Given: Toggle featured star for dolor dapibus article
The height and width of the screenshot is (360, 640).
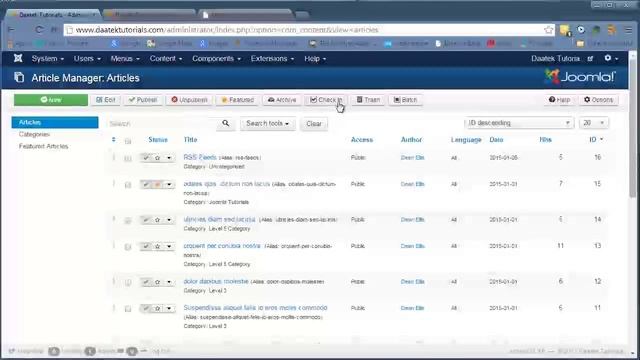Looking at the screenshot, I should pyautogui.click(x=158, y=282).
